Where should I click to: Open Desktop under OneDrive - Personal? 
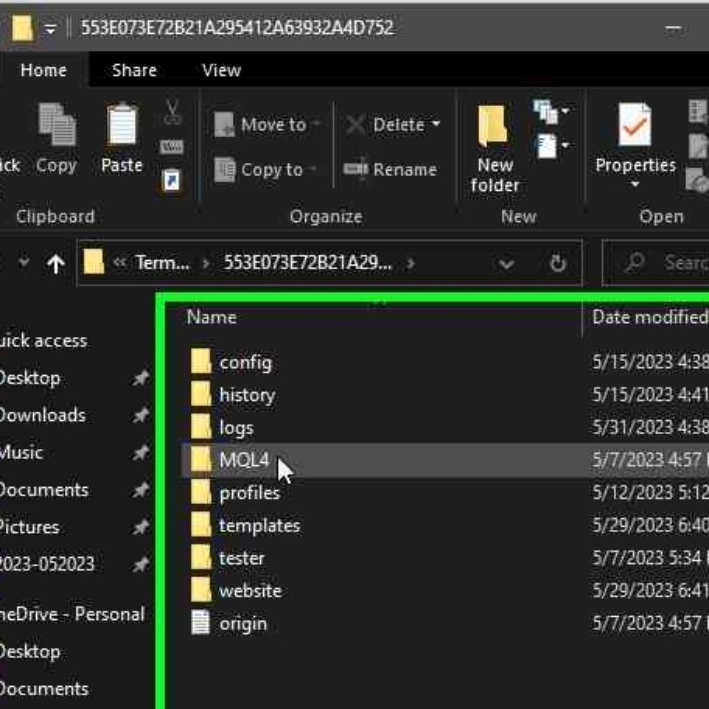(30, 652)
